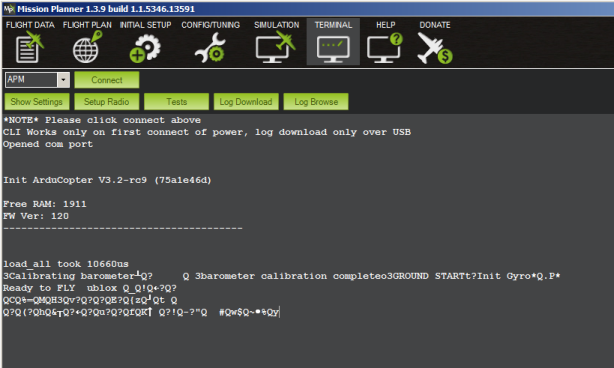The width and height of the screenshot is (614, 368).
Task: Click the Show Settings button
Action: pyautogui.click(x=37, y=102)
